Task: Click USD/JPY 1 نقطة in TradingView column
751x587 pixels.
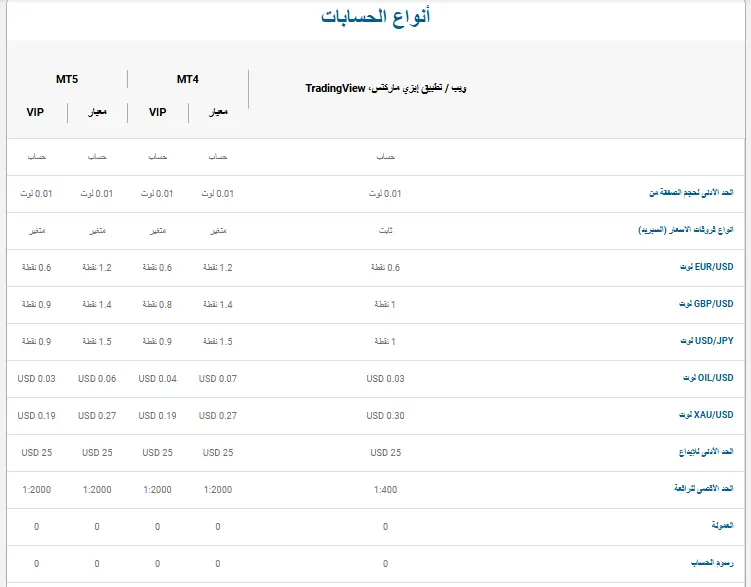Action: click(386, 341)
